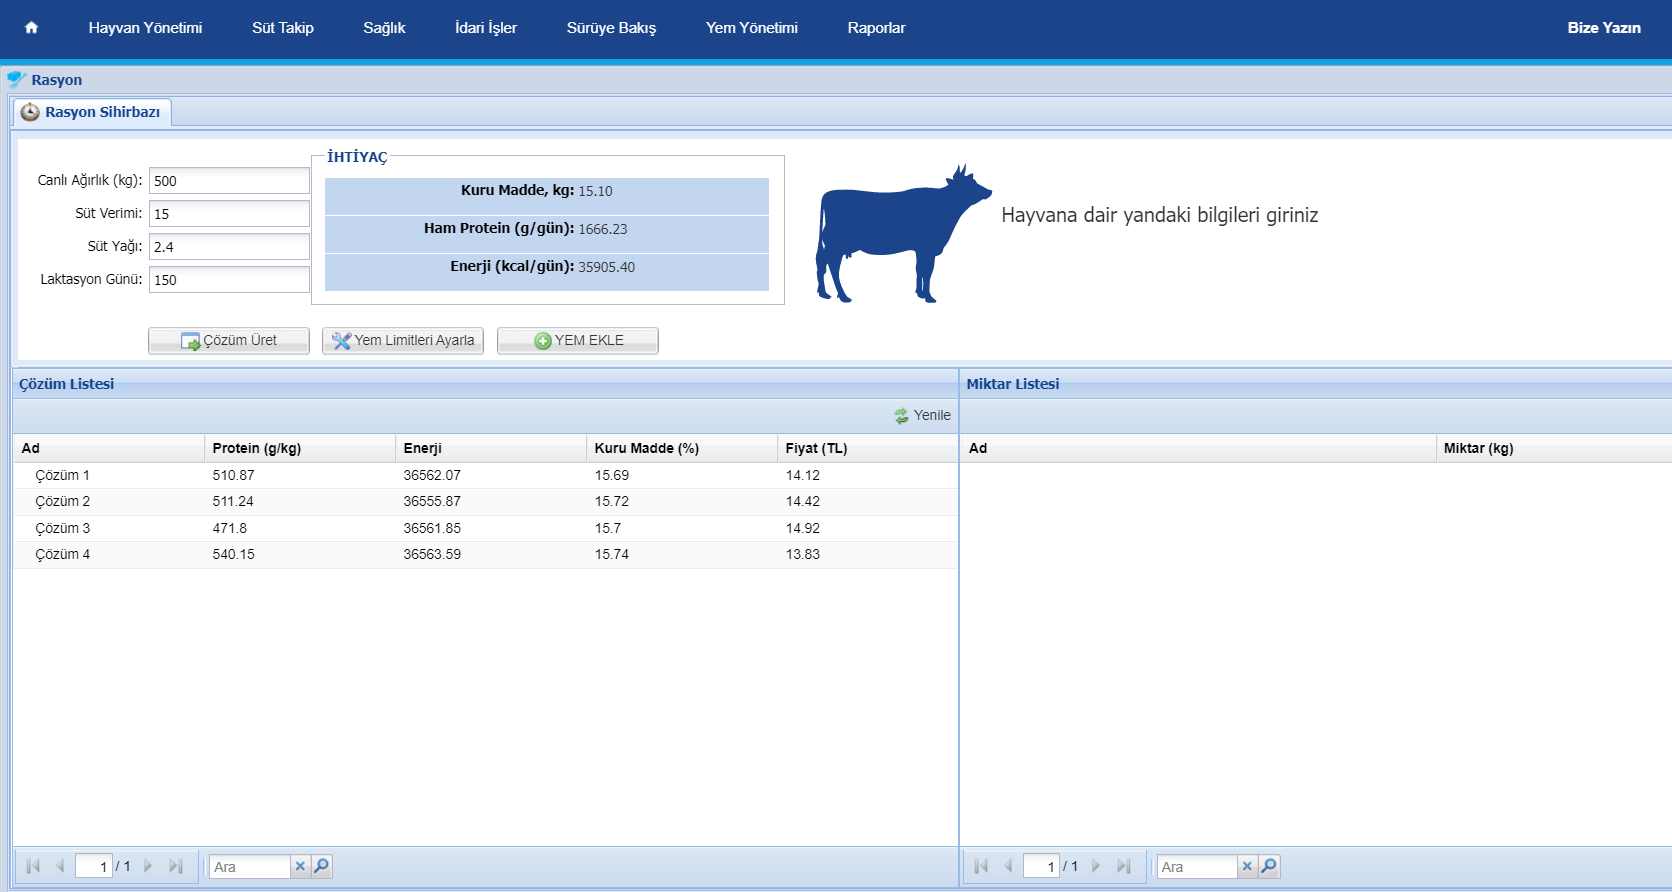Open Sağlık menu

click(384, 28)
